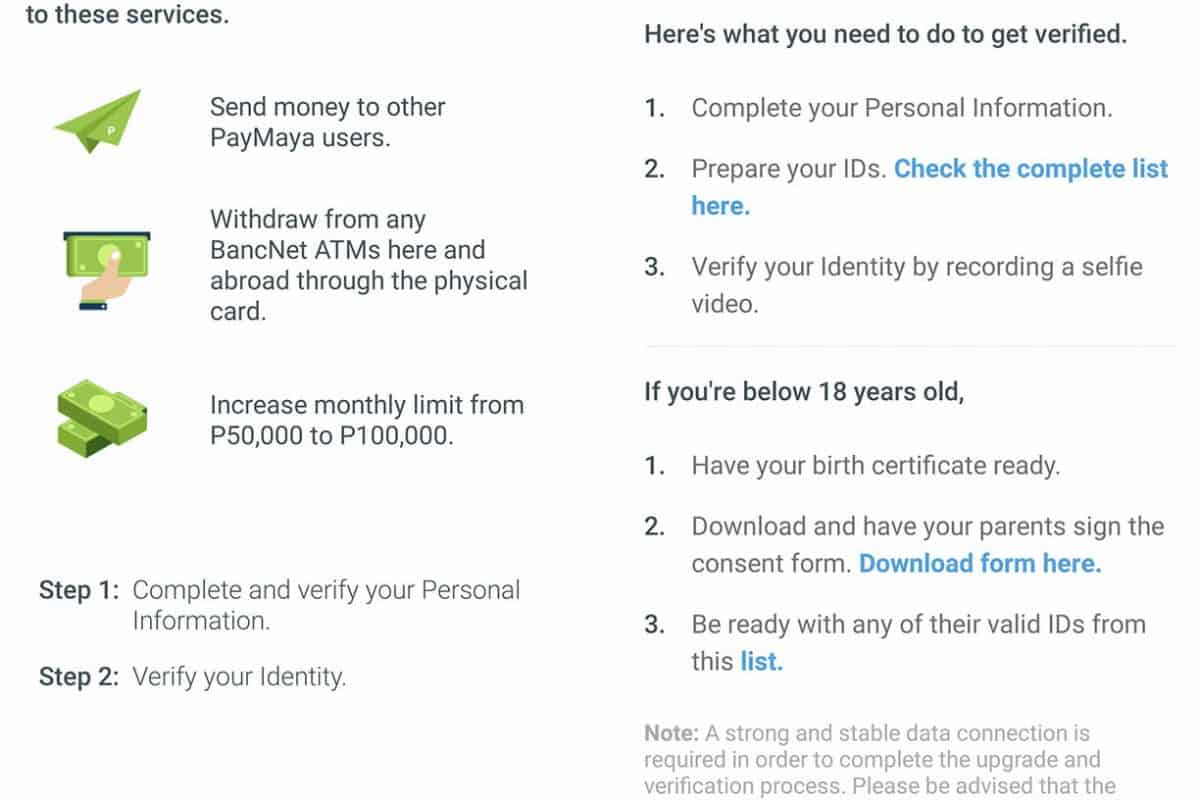Click the 'Step 1:' label
1200x800 pixels.
(79, 590)
